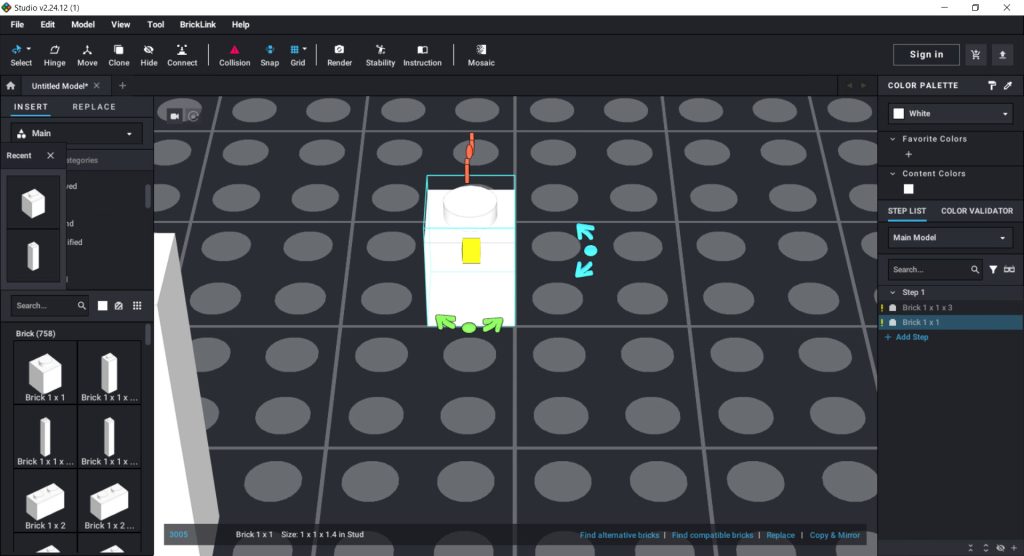Collapse the Favorite Colors section
1024x556 pixels.
point(893,139)
